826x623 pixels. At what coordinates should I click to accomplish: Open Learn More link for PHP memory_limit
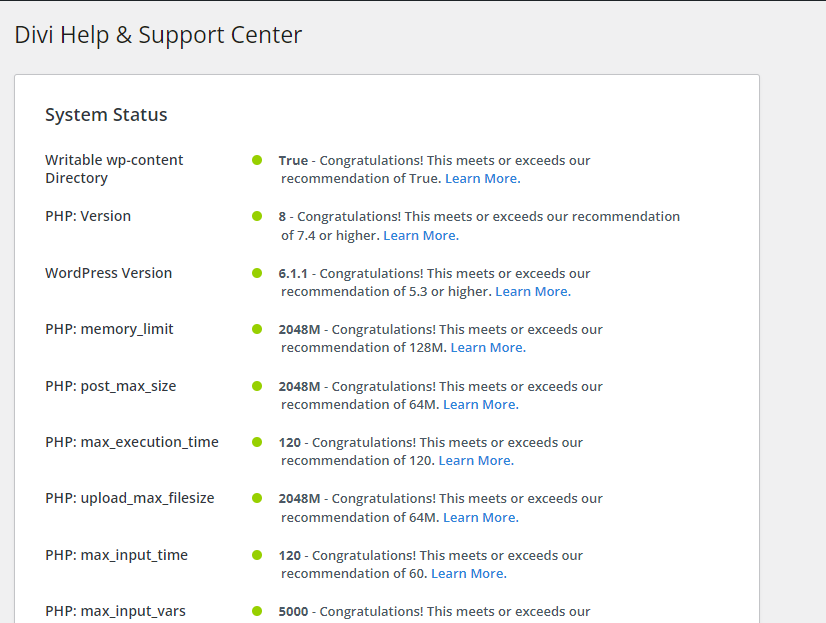488,348
